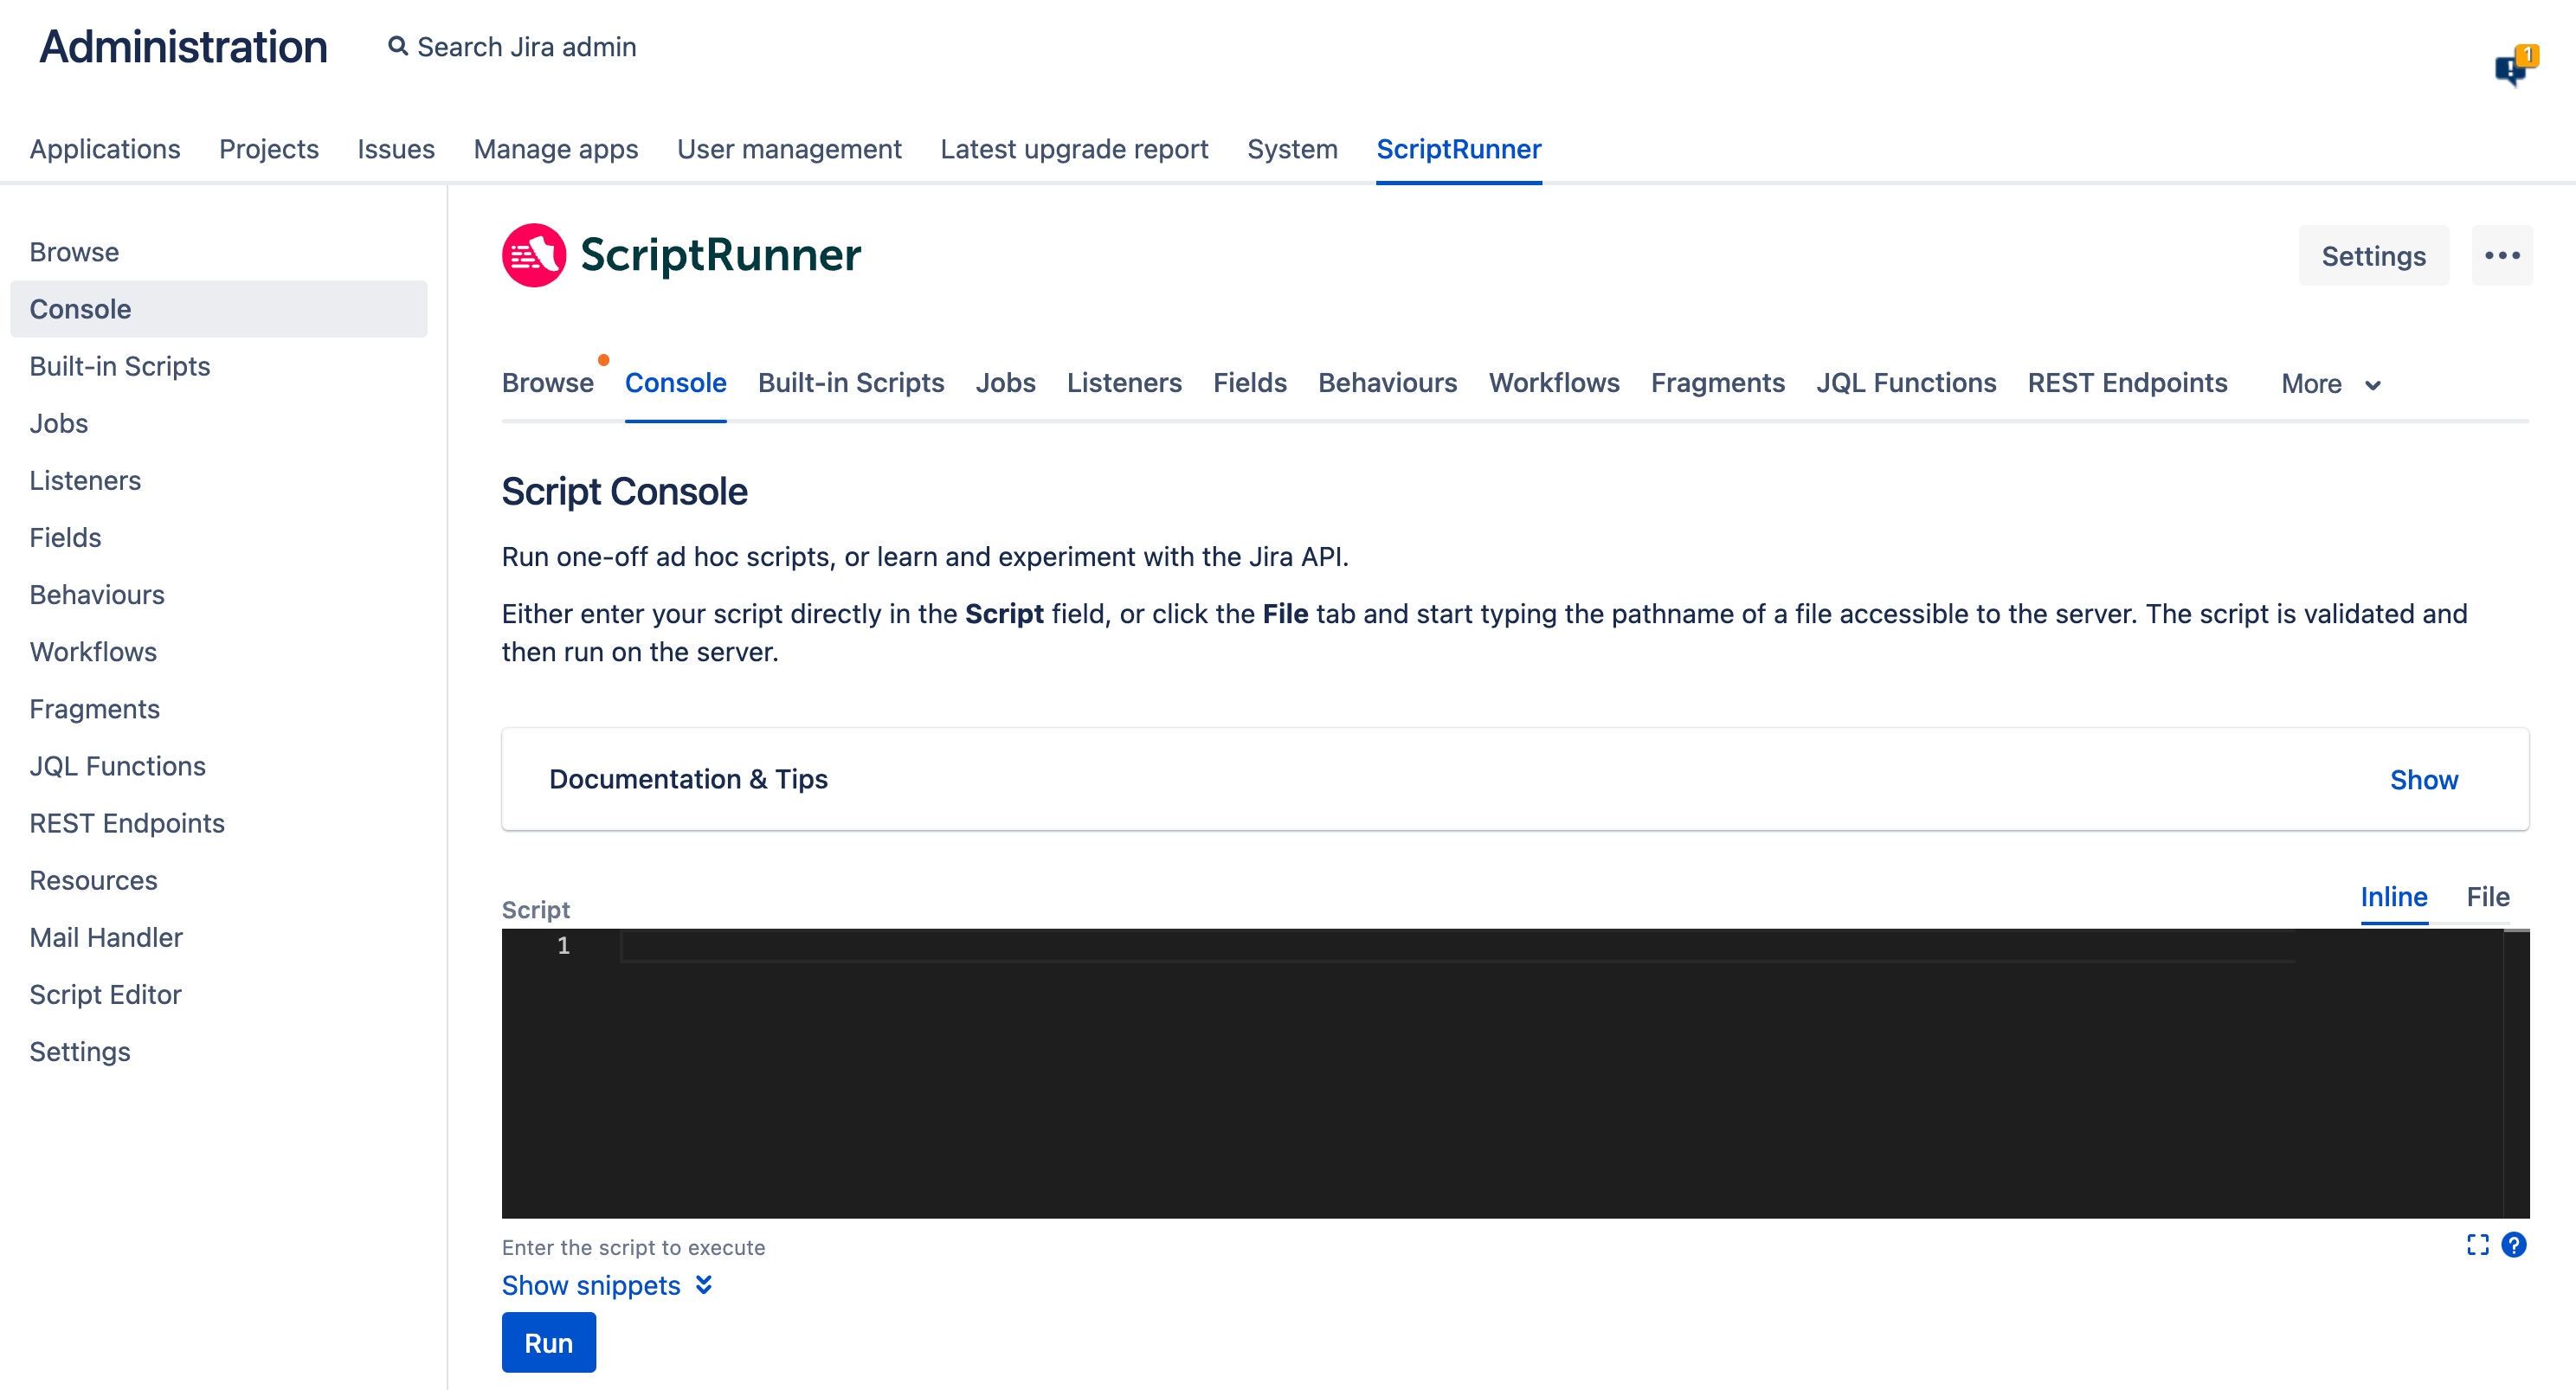This screenshot has width=2576, height=1390.
Task: Open Jobs in the sidebar
Action: click(x=218, y=423)
